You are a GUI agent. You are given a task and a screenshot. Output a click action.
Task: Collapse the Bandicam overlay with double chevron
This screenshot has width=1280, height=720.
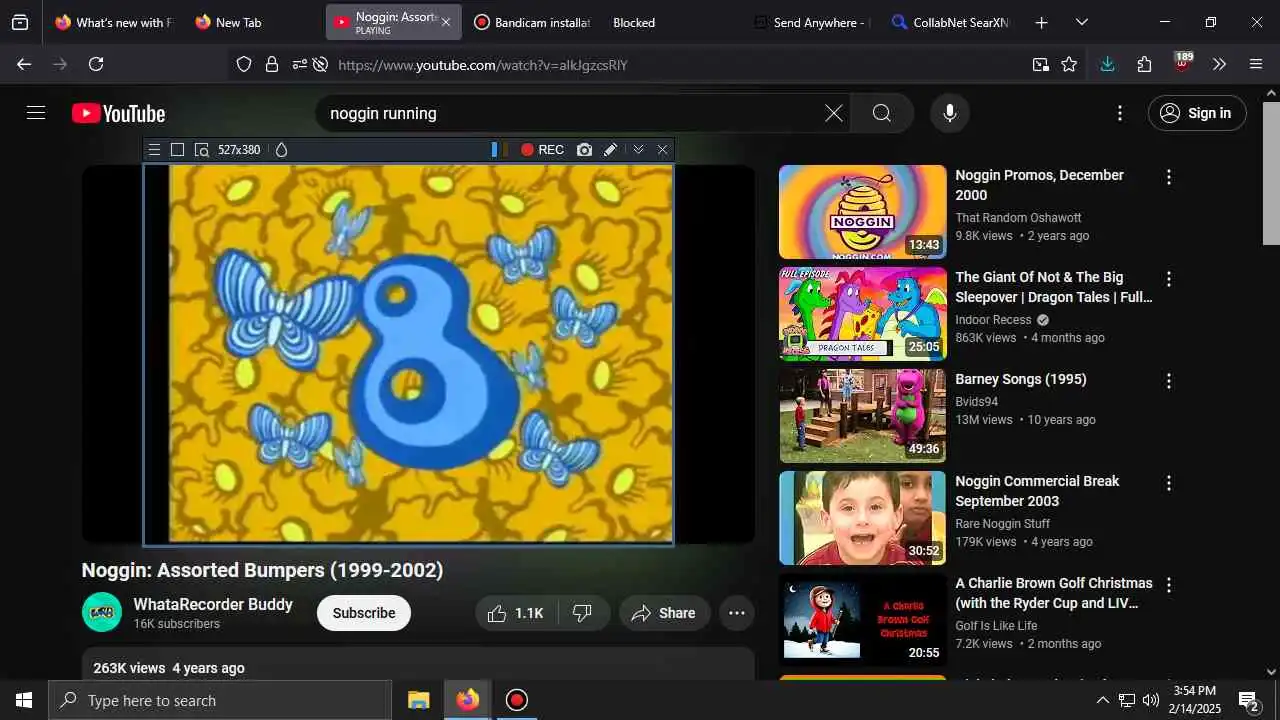638,150
